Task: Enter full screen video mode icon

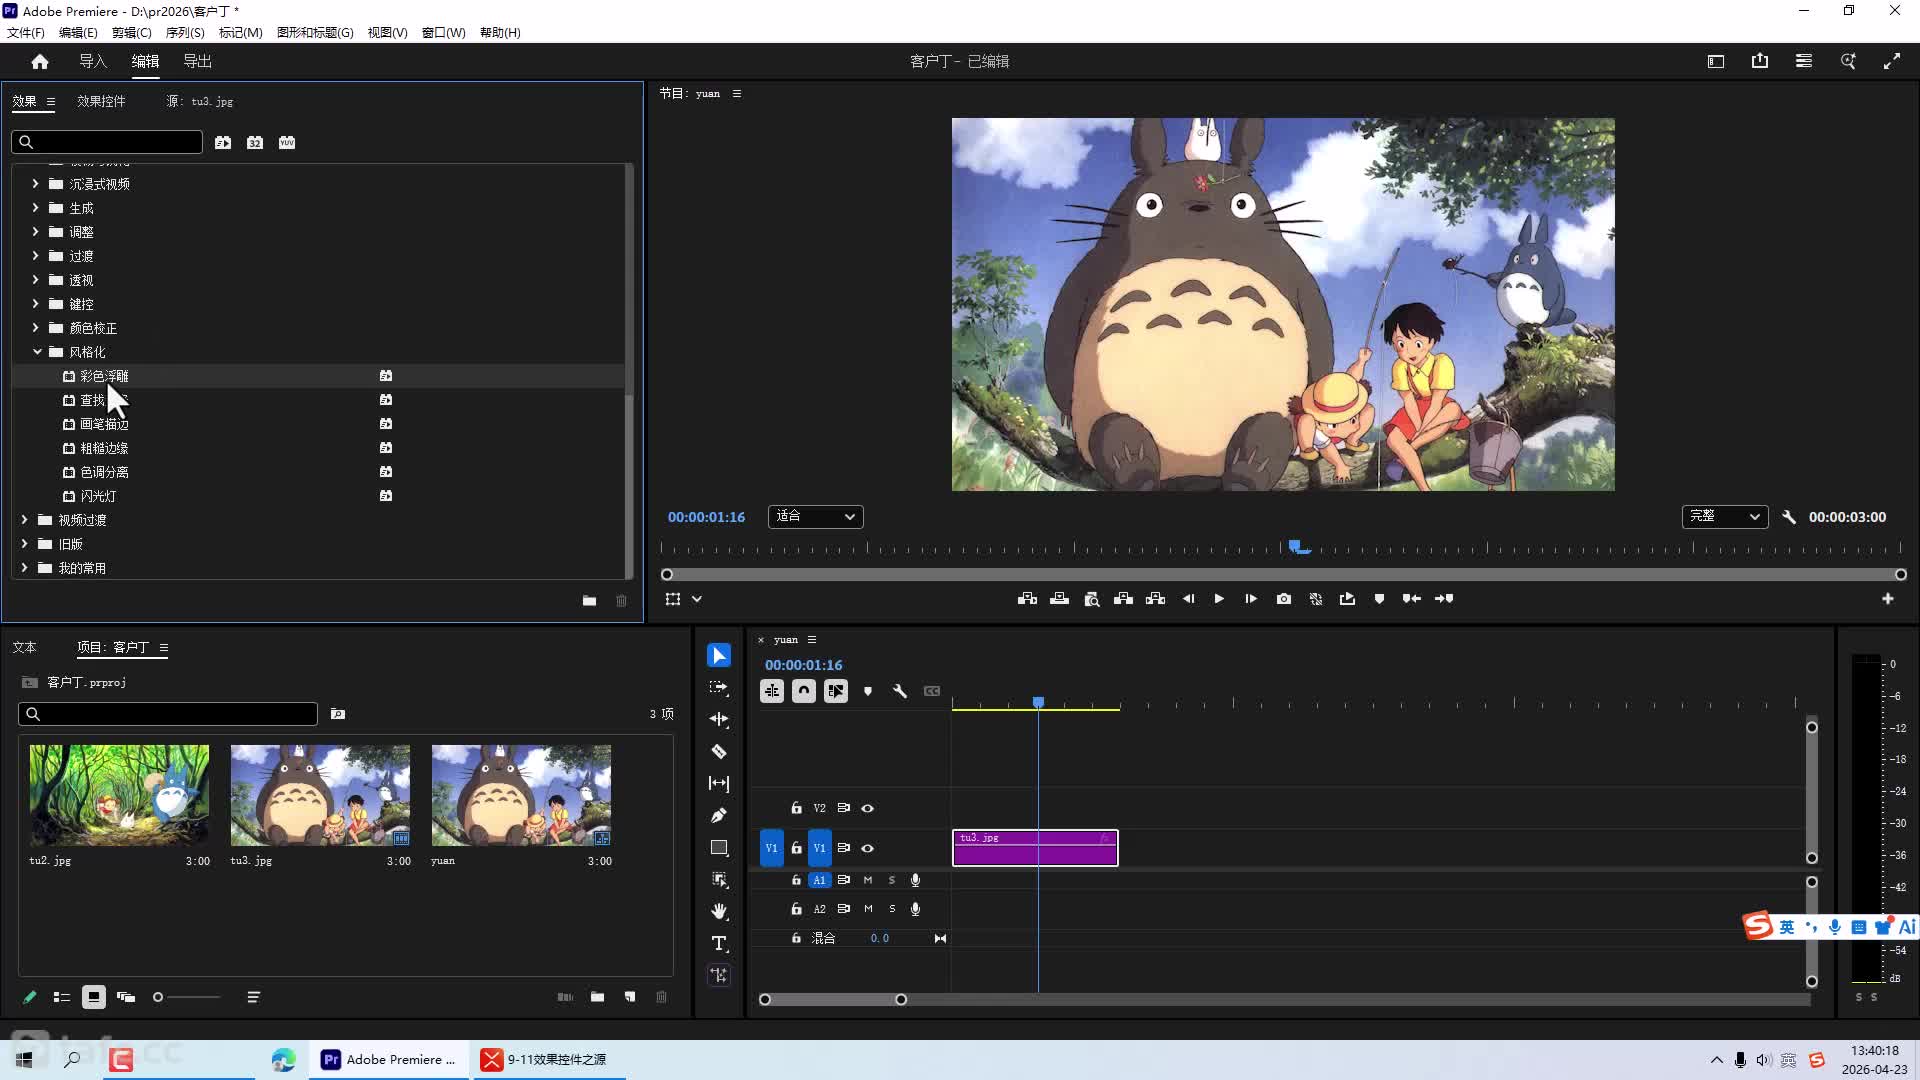Action: pos(1892,62)
